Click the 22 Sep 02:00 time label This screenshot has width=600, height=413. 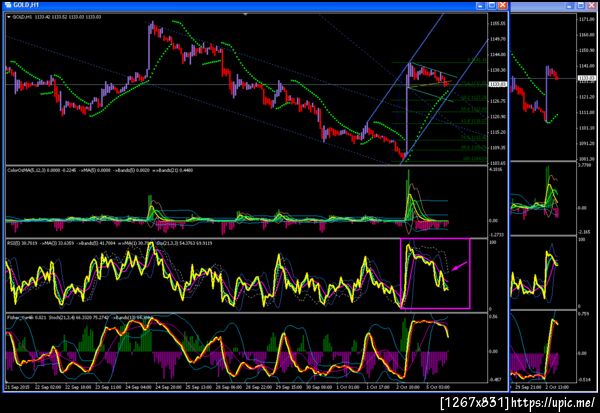click(47, 387)
